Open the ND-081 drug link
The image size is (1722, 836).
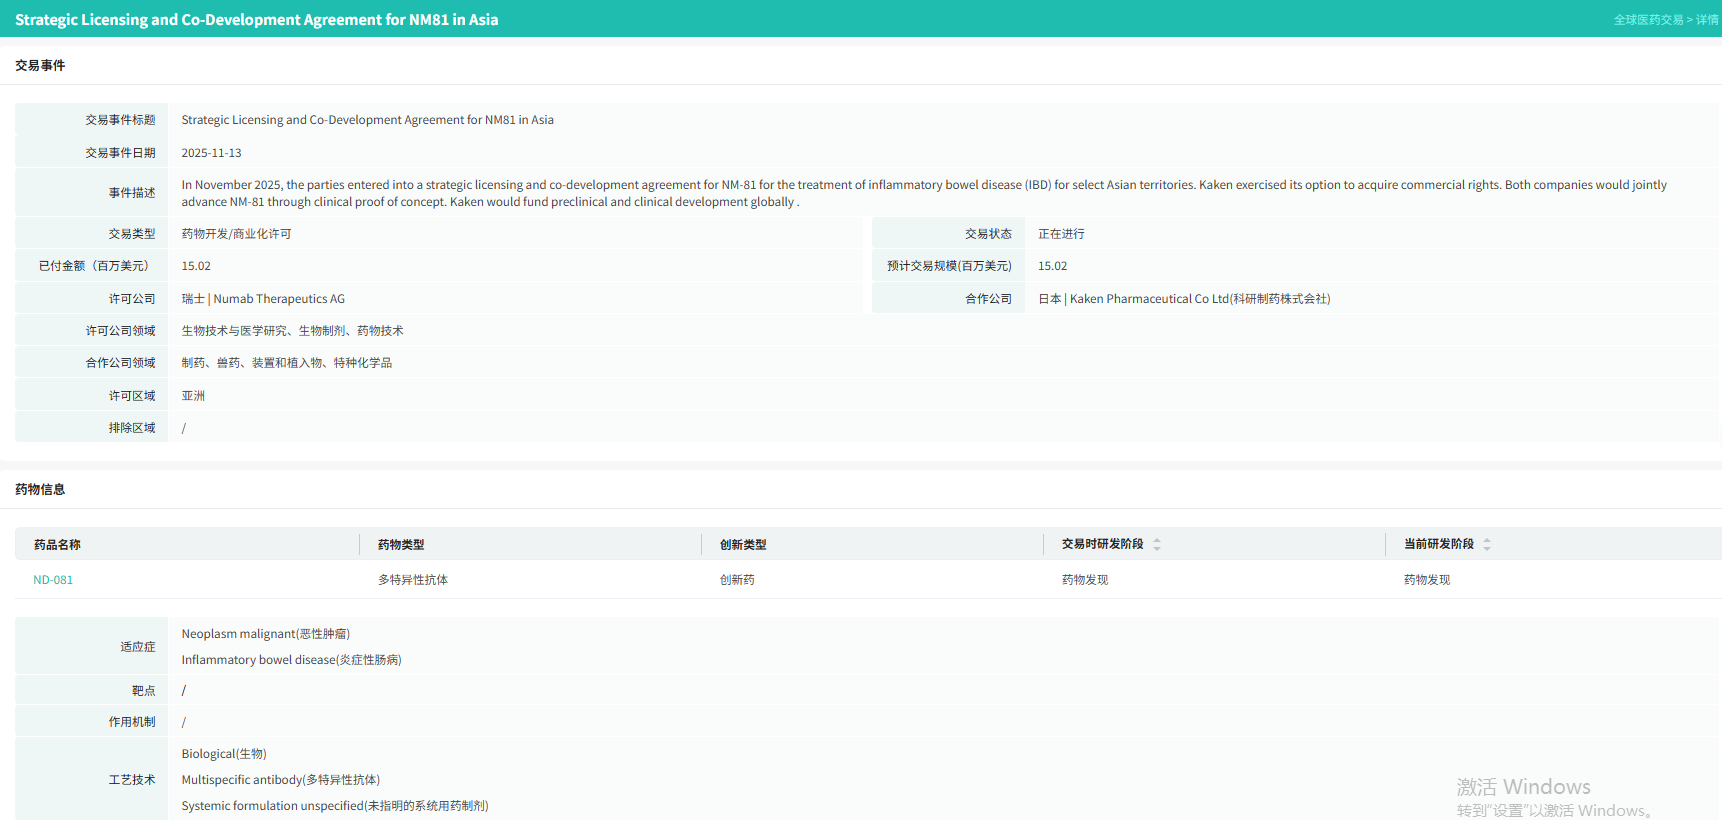[x=53, y=580]
